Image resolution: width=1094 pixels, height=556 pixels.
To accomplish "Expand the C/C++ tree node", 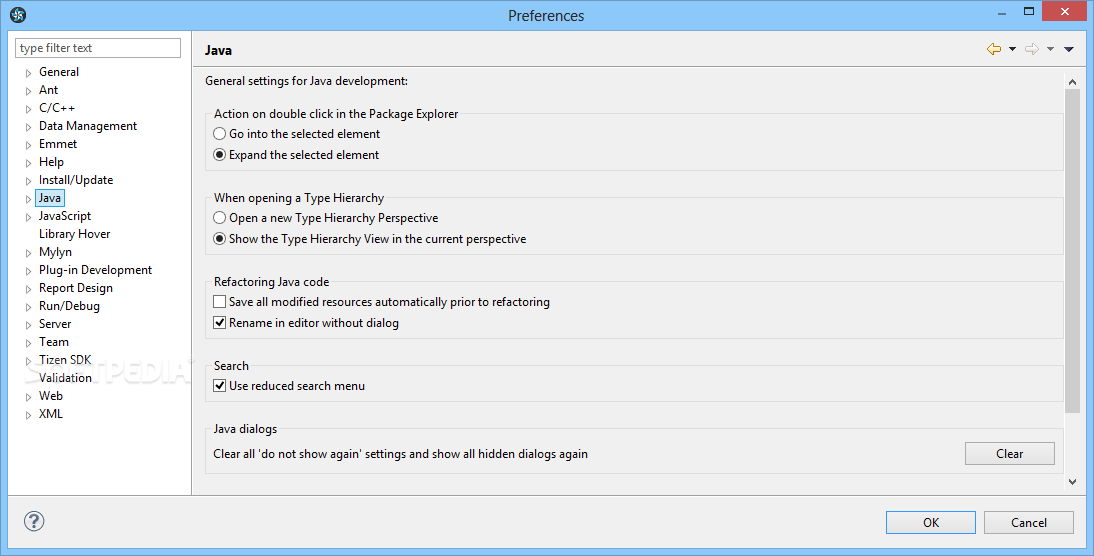I will (x=29, y=109).
